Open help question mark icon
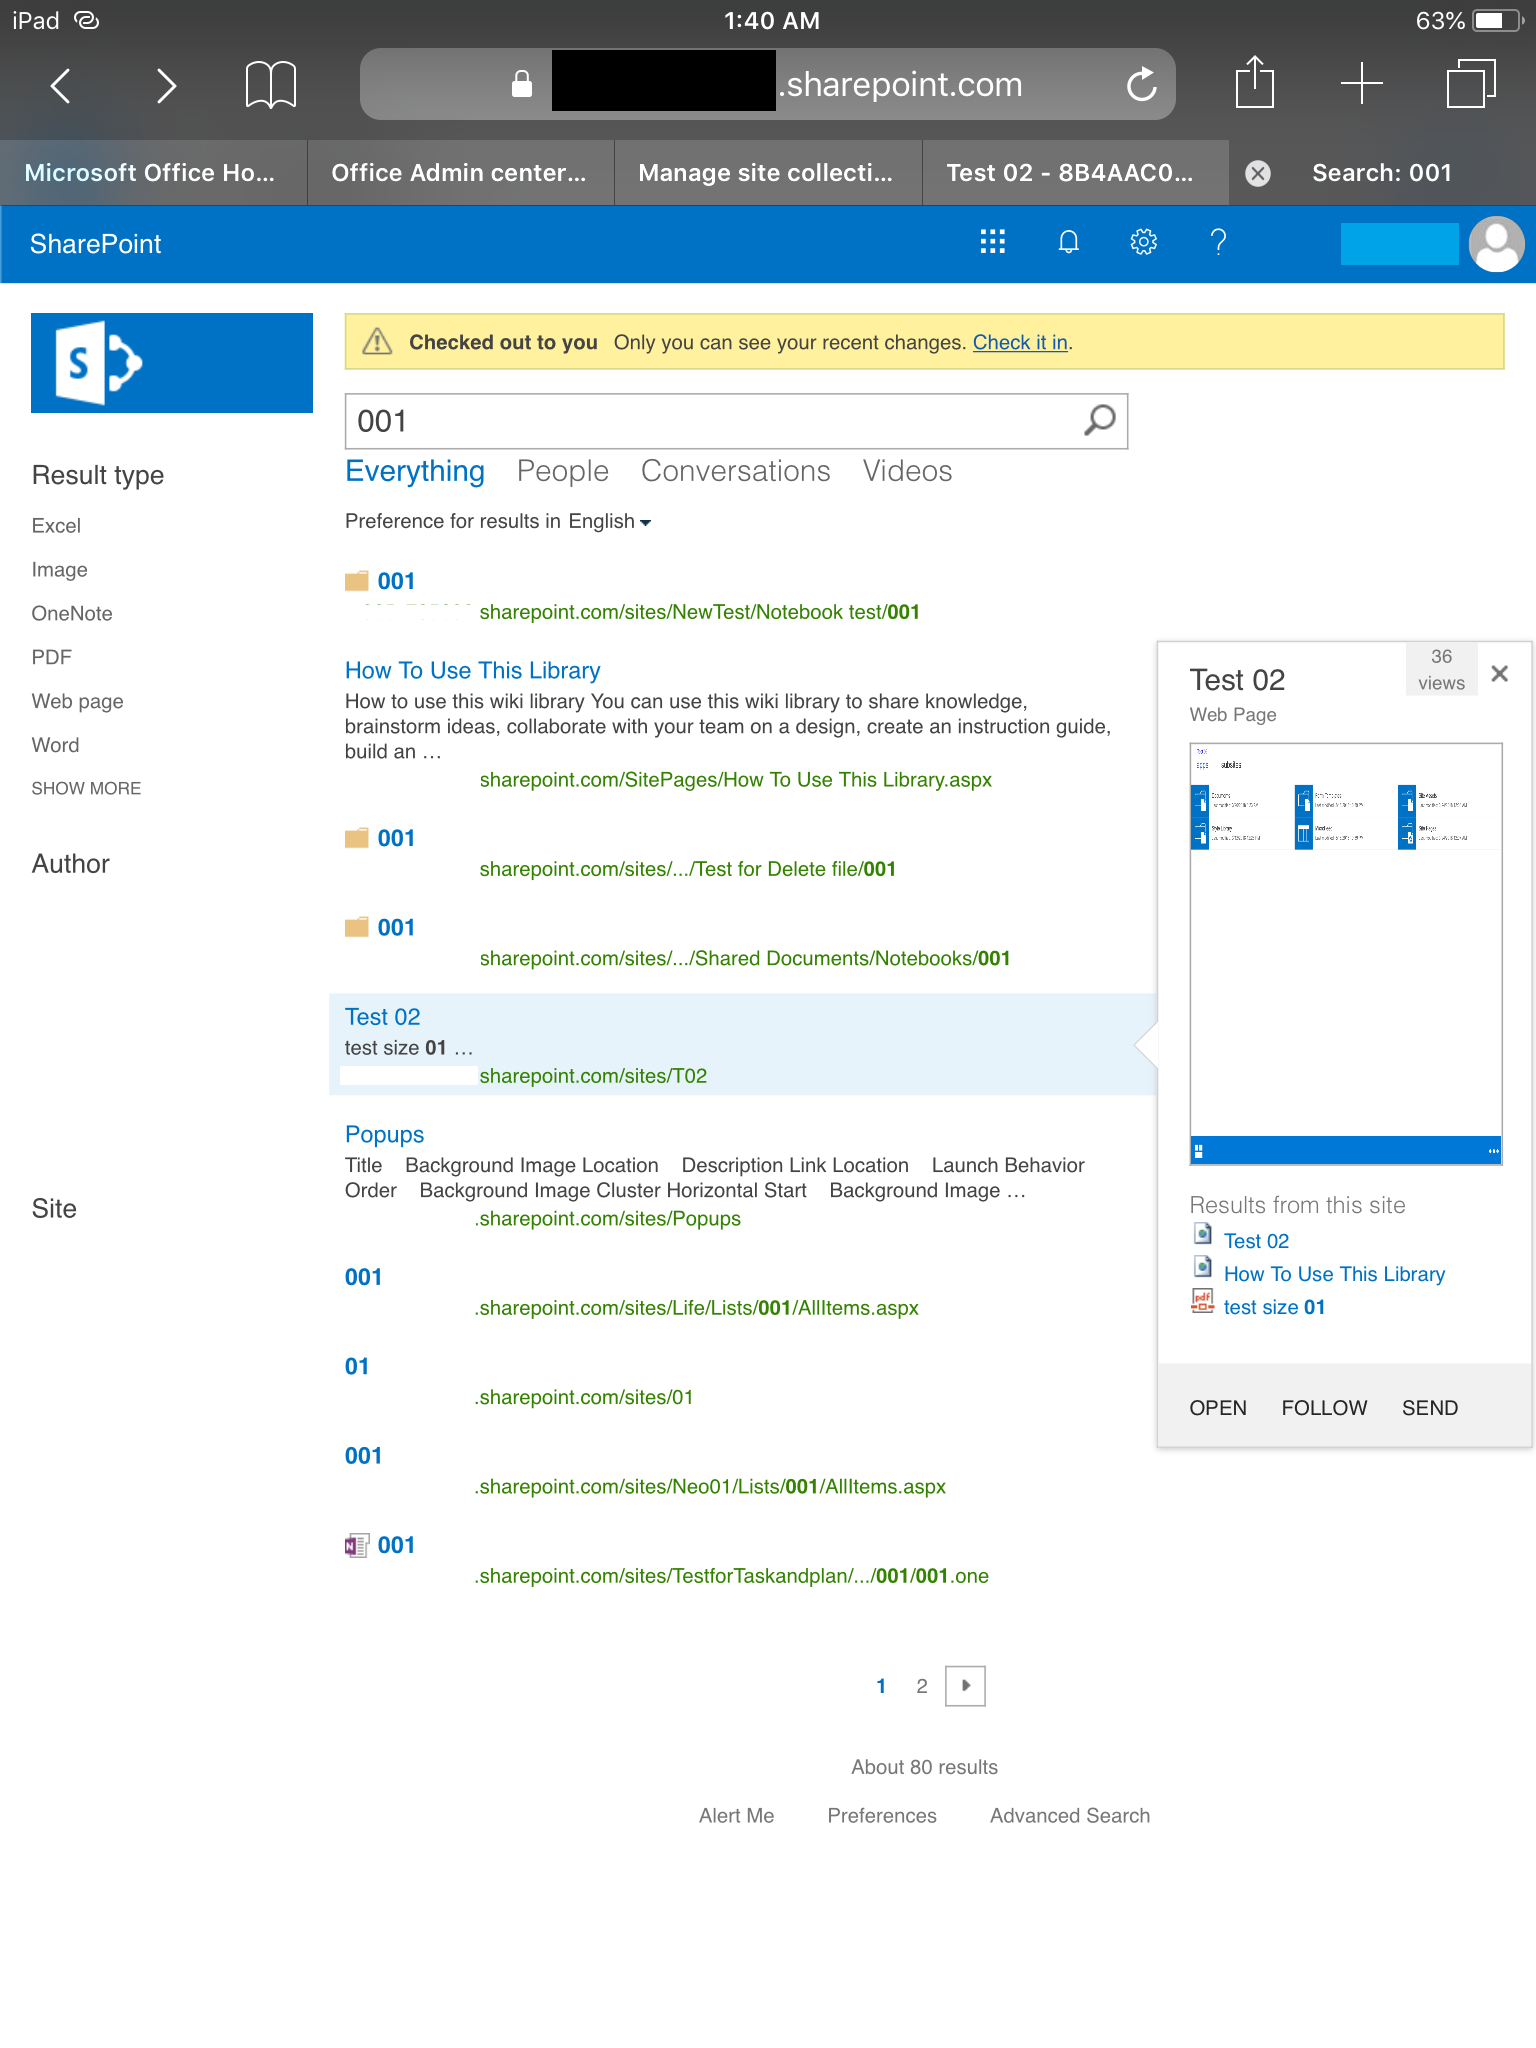This screenshot has width=1536, height=2048. [1218, 242]
